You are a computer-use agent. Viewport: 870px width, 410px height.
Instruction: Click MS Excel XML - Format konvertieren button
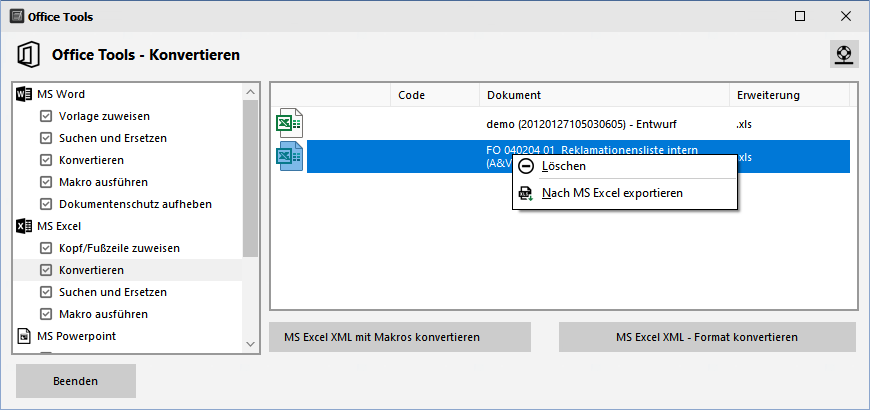click(707, 337)
